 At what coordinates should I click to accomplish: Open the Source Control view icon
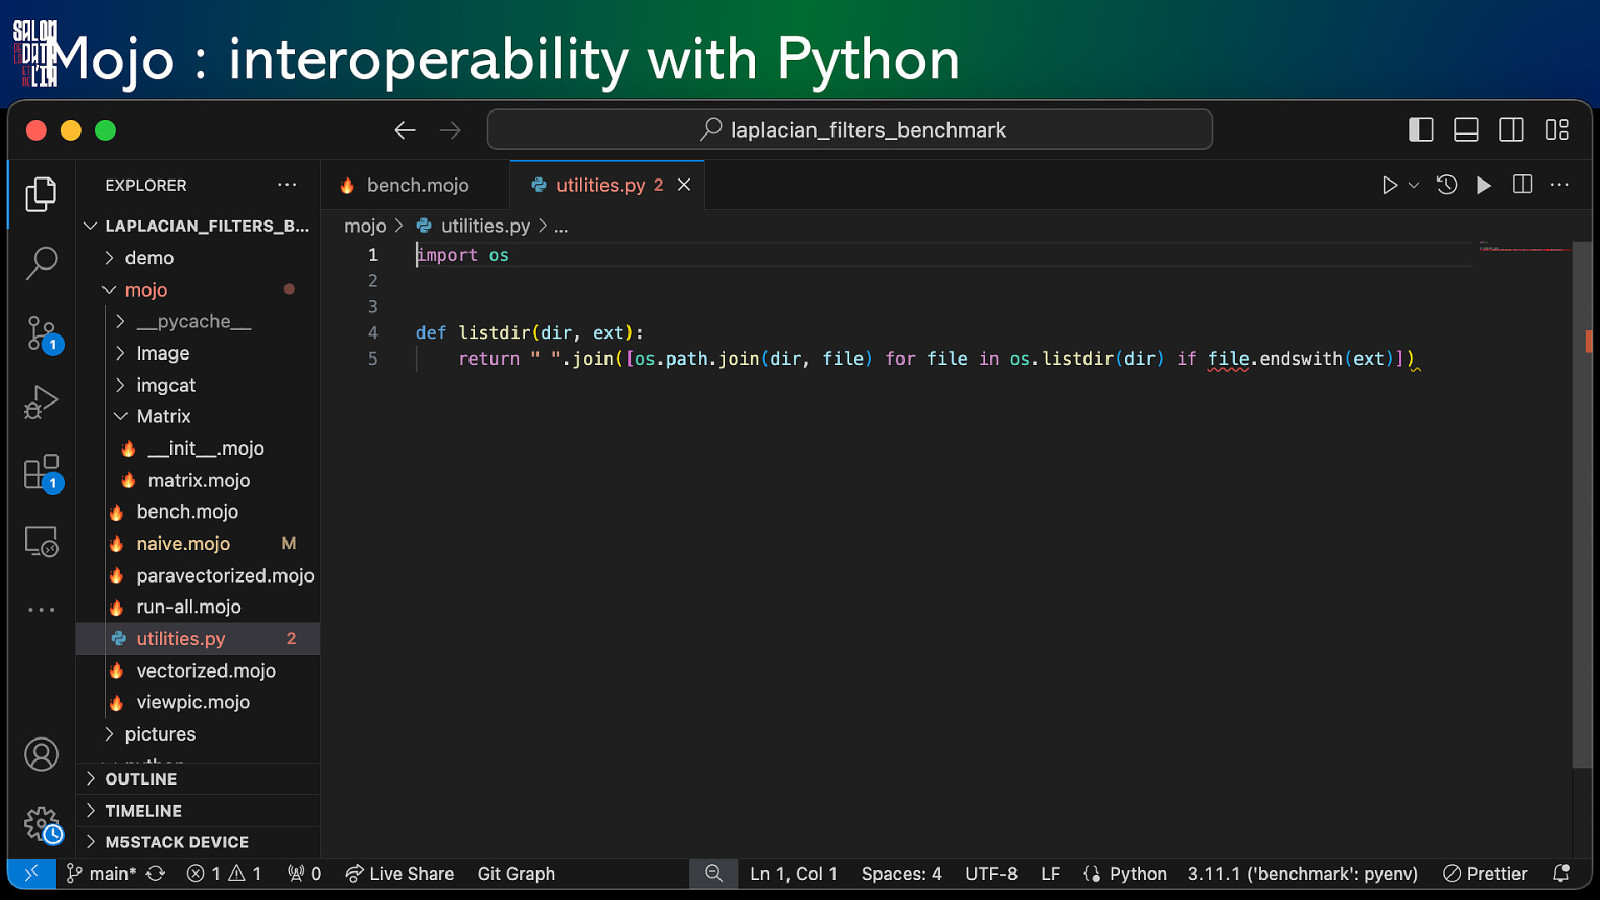44,334
